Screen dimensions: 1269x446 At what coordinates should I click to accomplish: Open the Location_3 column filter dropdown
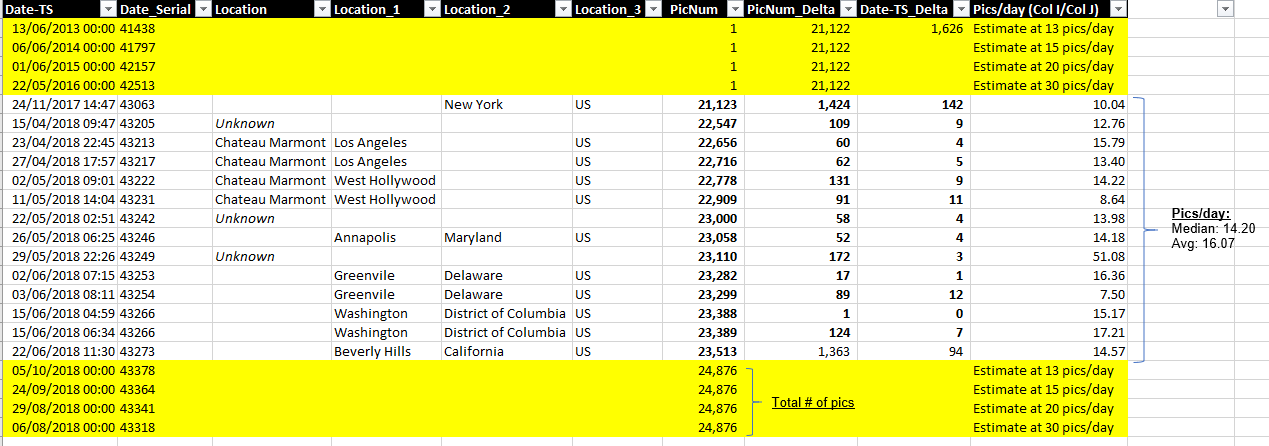tap(651, 9)
